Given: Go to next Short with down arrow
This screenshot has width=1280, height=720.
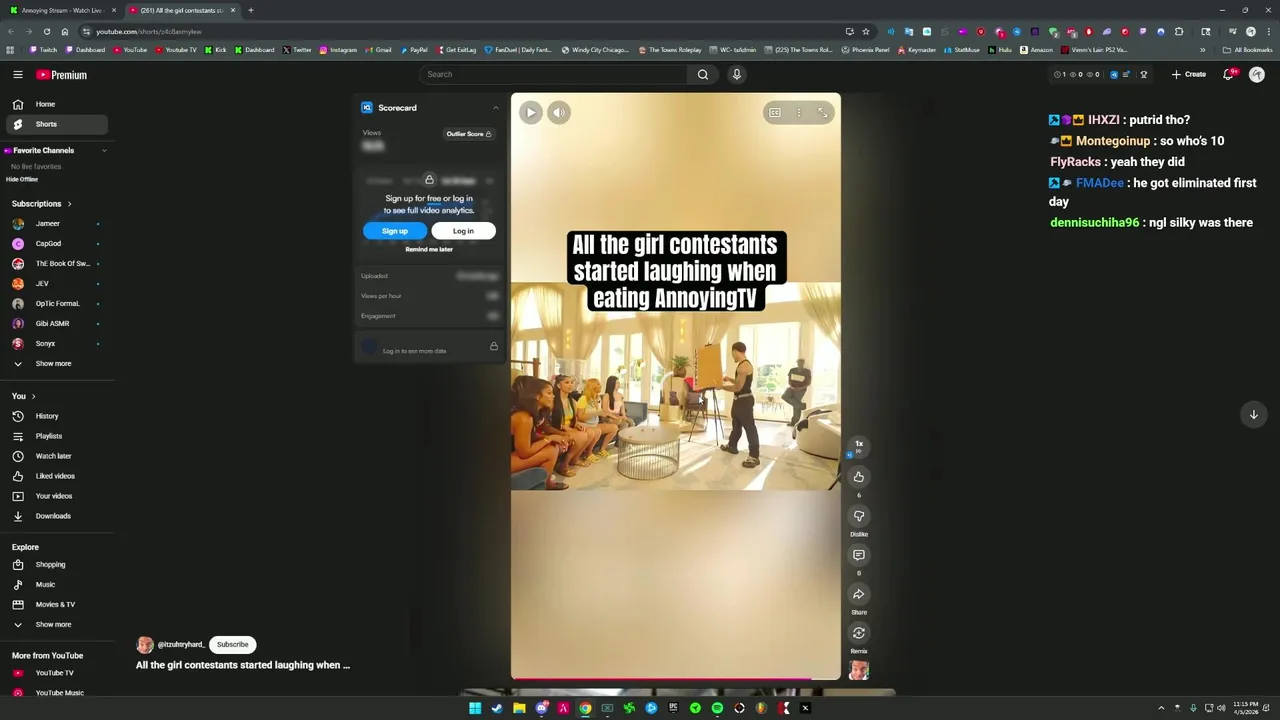Looking at the screenshot, I should click(x=1253, y=414).
